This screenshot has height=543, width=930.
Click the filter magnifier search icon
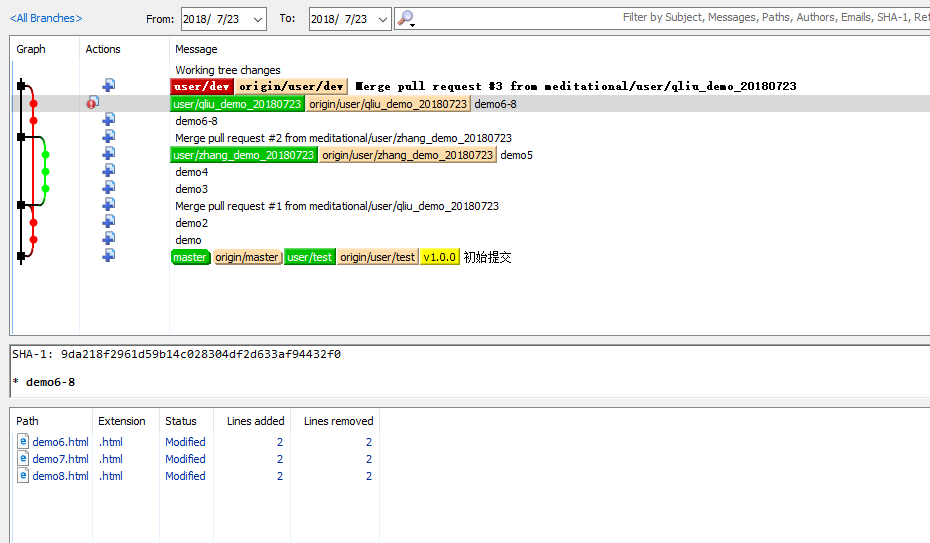pyautogui.click(x=404, y=18)
